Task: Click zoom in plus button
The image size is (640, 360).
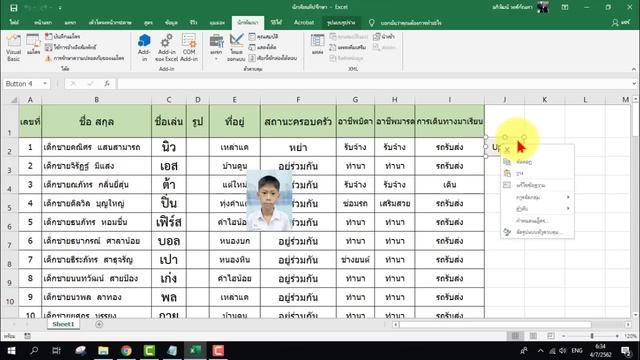Action: [617, 336]
